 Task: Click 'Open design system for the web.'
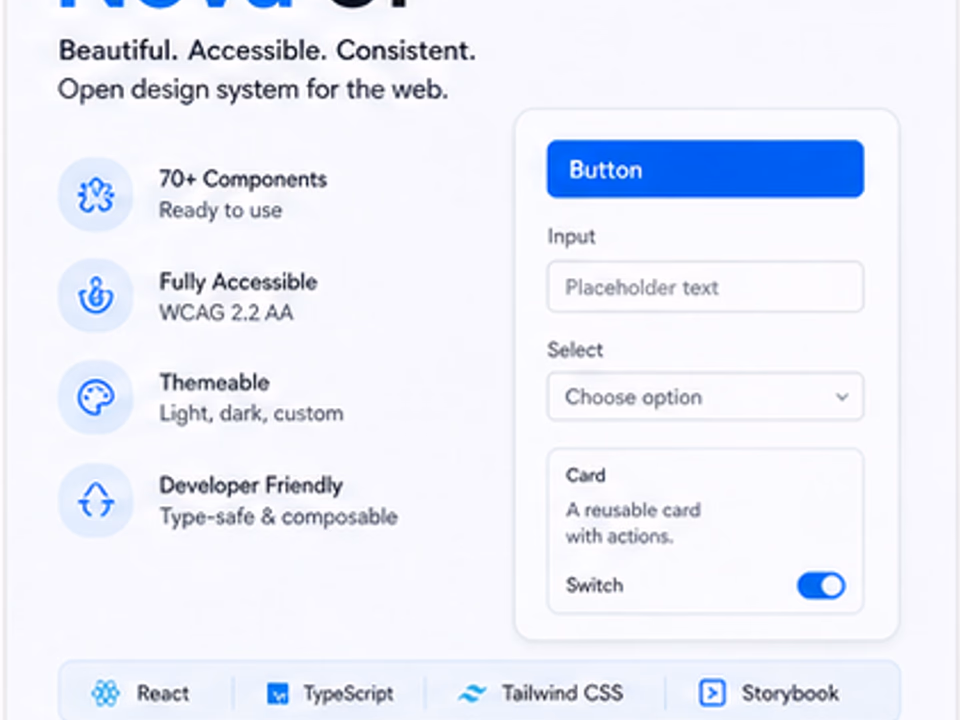coord(253,90)
